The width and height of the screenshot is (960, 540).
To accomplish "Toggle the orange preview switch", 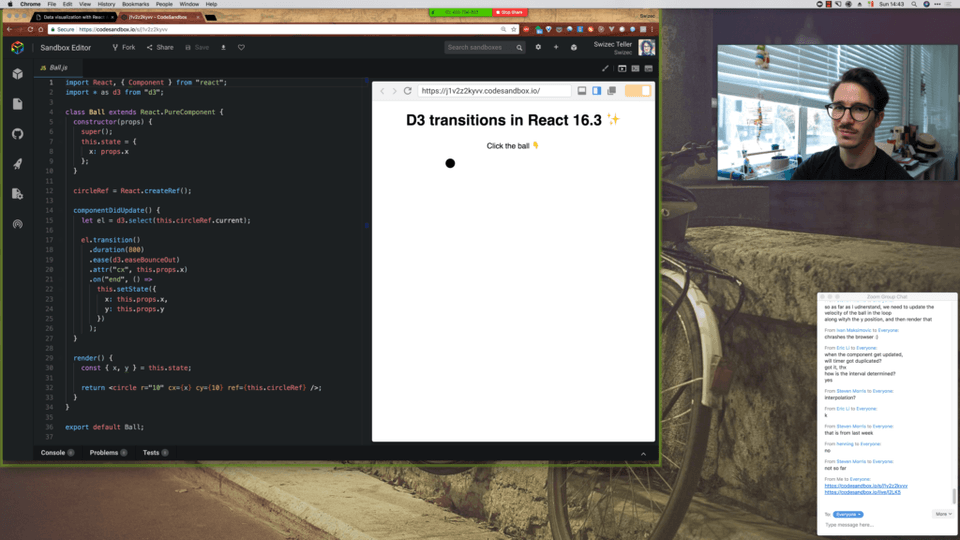I will (637, 91).
